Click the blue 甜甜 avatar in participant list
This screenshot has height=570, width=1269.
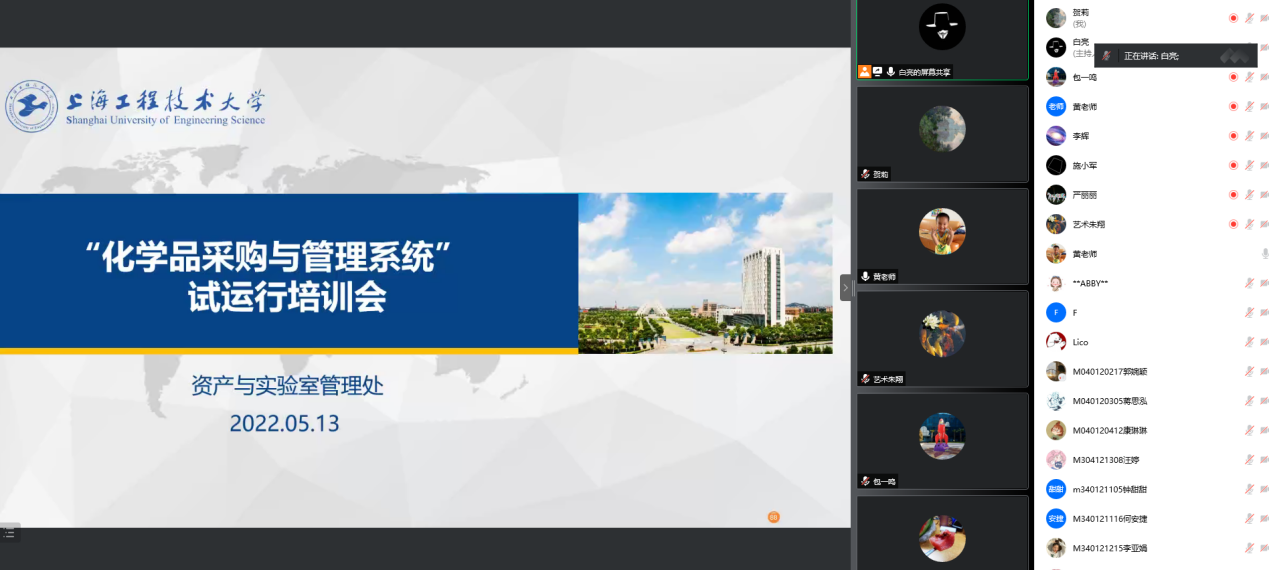pos(1056,490)
